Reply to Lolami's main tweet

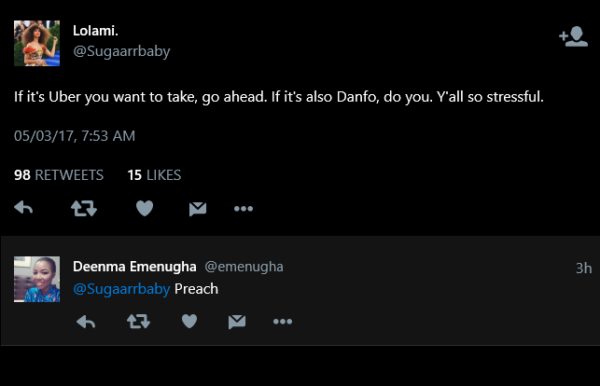pyautogui.click(x=24, y=208)
